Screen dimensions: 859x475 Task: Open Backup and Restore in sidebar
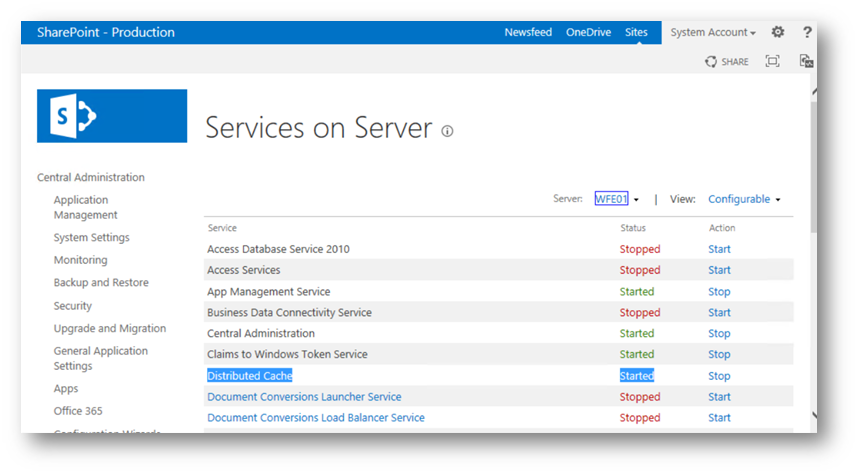[x=101, y=282]
